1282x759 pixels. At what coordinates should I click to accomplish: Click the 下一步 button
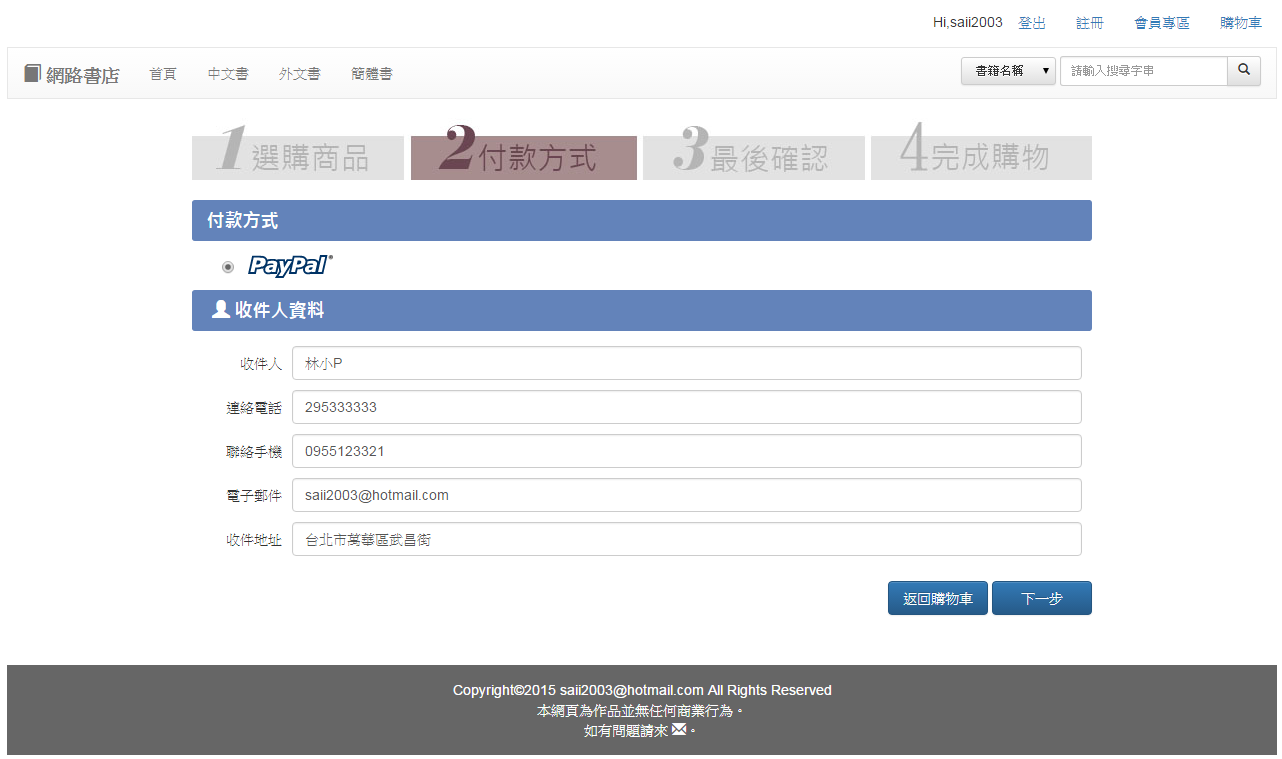coord(1042,598)
